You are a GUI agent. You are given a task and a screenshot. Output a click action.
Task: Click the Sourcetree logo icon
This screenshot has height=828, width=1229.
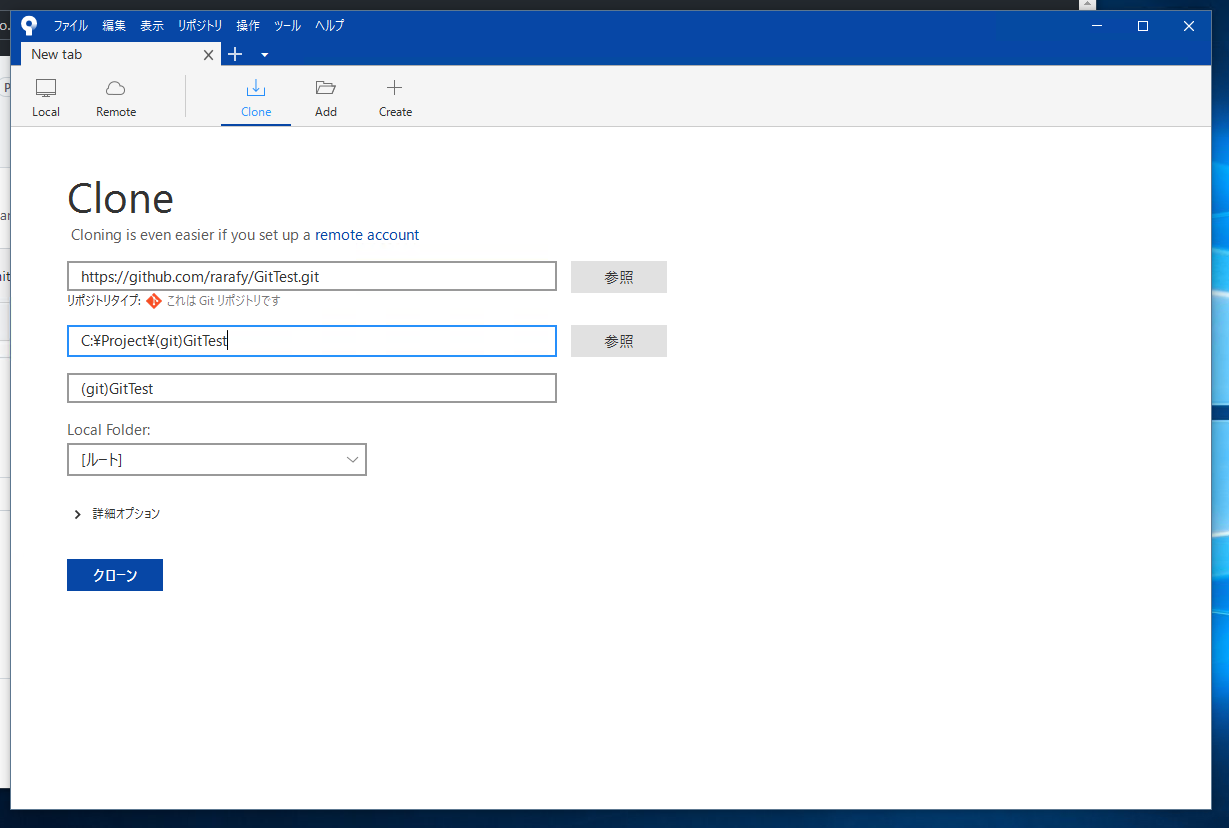click(x=29, y=26)
